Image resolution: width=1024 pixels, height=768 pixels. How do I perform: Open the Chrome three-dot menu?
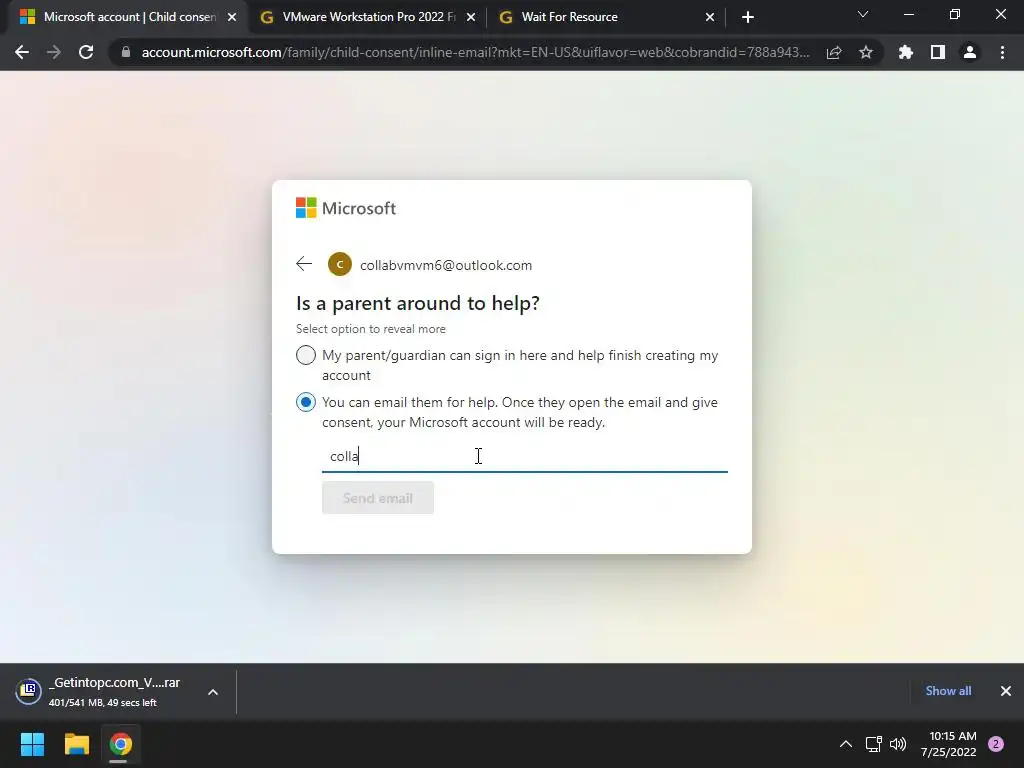click(1002, 52)
